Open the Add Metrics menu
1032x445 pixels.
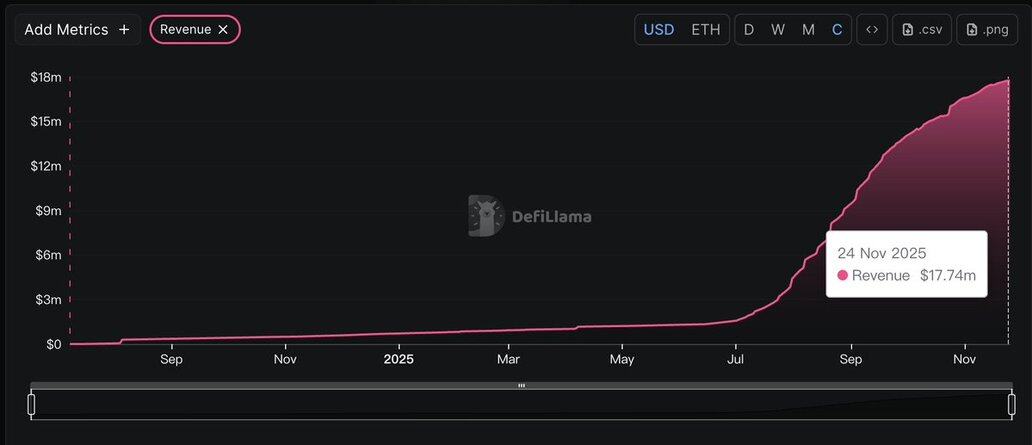point(66,30)
